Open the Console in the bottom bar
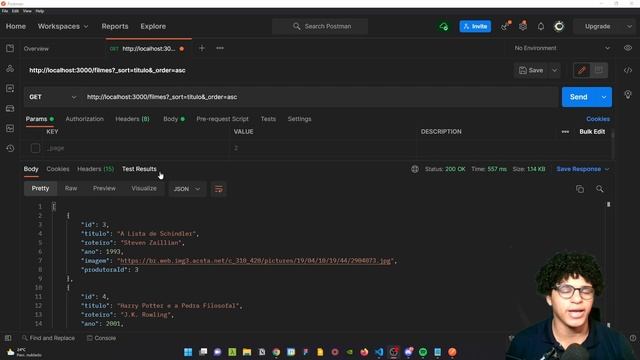Viewport: 640px width, 360px height. point(101,338)
